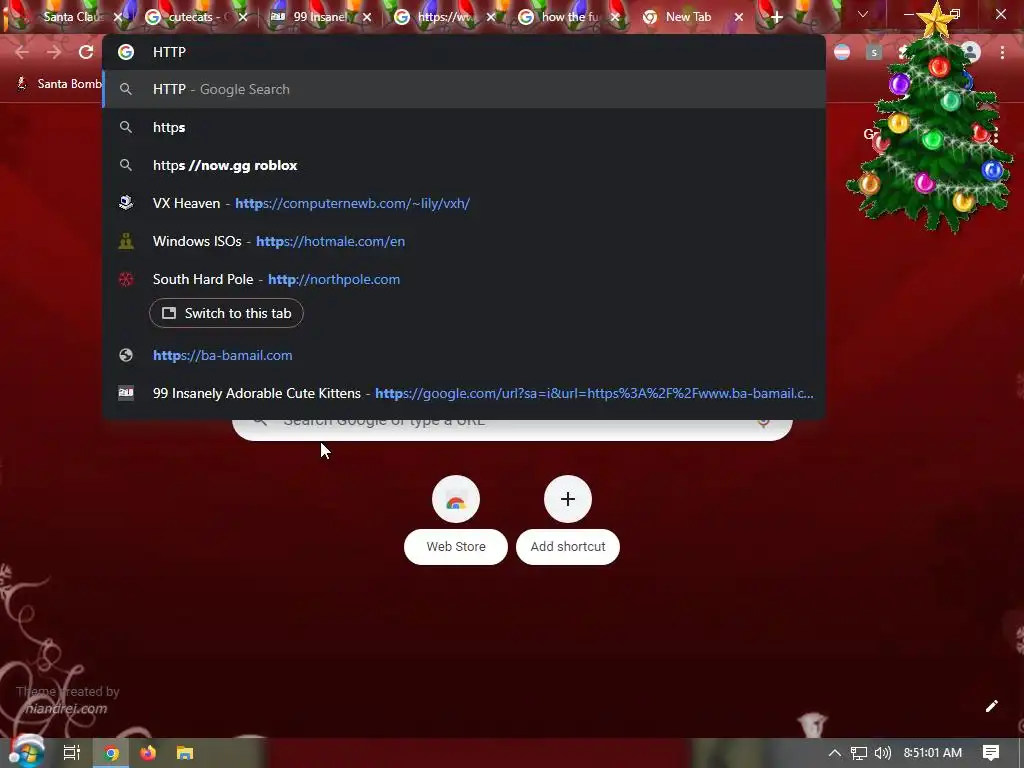This screenshot has width=1024, height=768.
Task: Click the 'Switch to this tab' button
Action: [x=226, y=313]
